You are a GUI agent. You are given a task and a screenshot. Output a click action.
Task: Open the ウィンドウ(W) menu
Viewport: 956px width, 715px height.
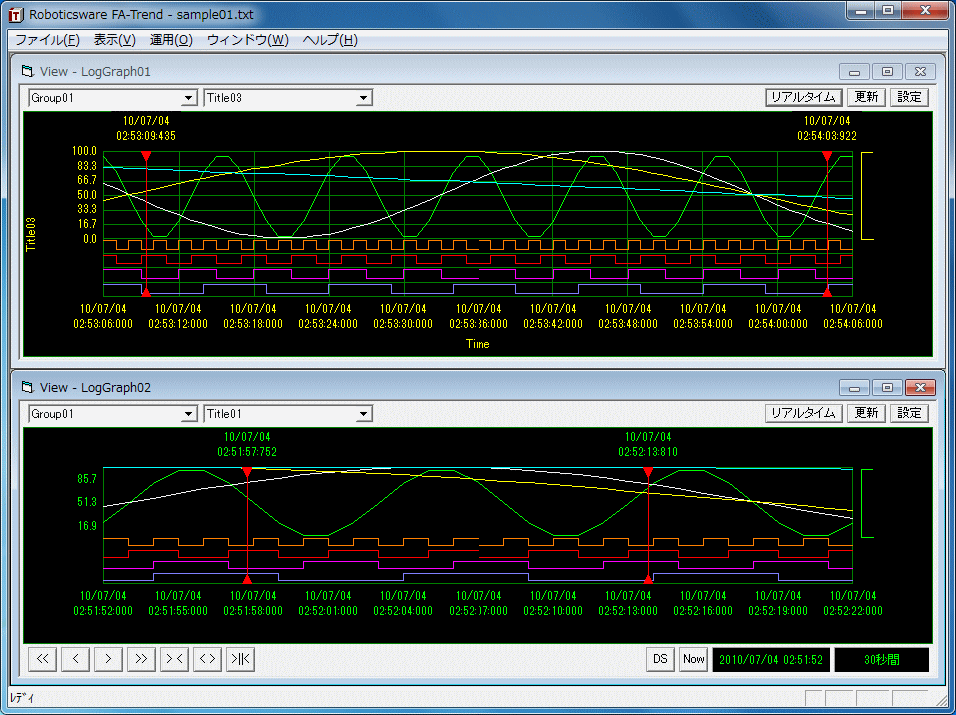(x=248, y=40)
